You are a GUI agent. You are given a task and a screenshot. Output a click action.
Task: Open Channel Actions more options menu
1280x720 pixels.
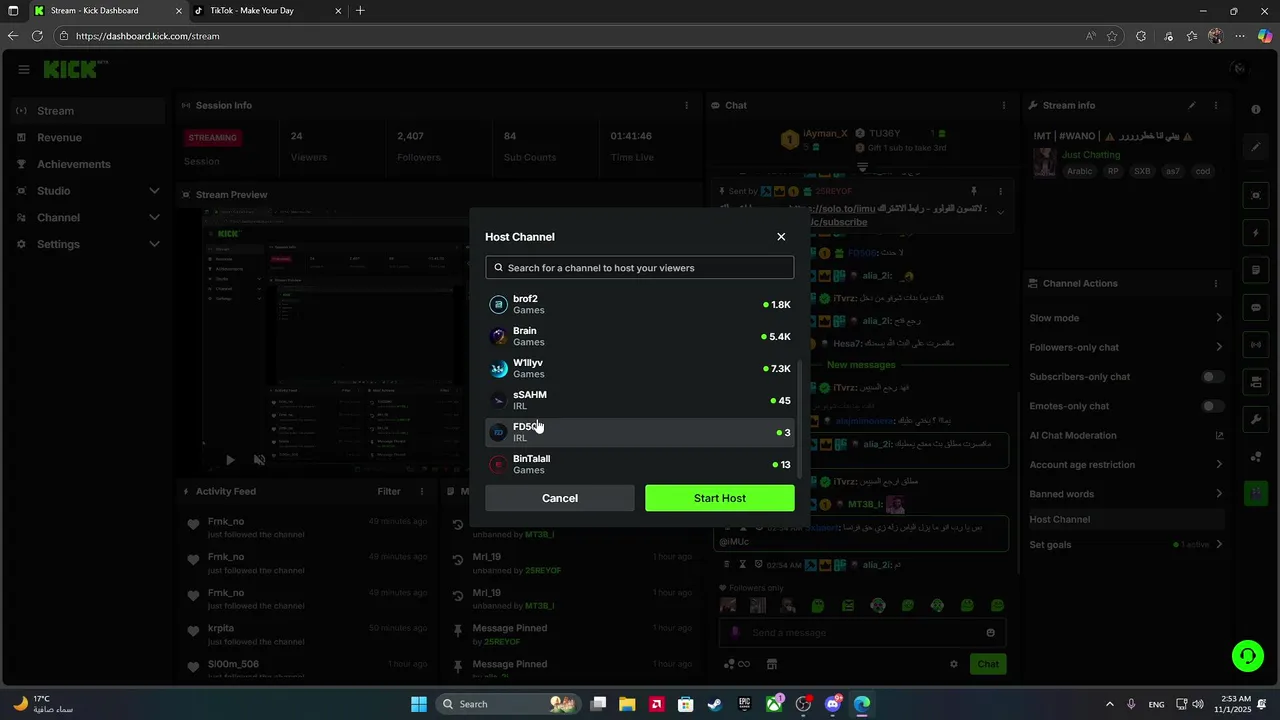pos(1216,283)
